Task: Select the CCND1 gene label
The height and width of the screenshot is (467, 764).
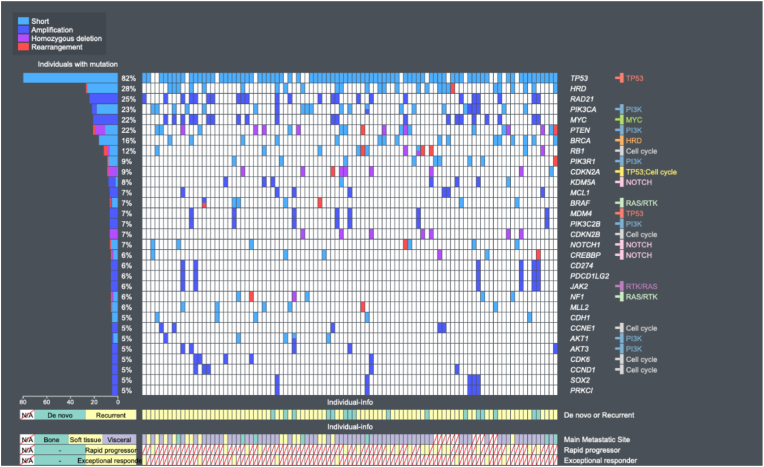Action: tap(582, 370)
